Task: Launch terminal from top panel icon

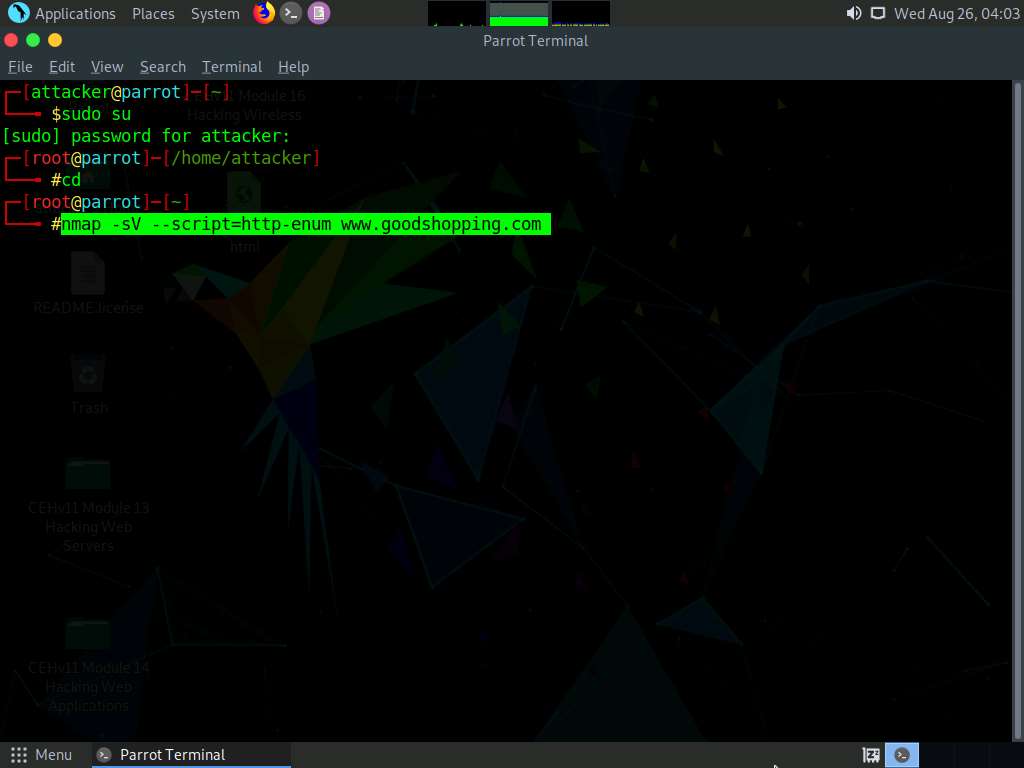Action: (291, 13)
